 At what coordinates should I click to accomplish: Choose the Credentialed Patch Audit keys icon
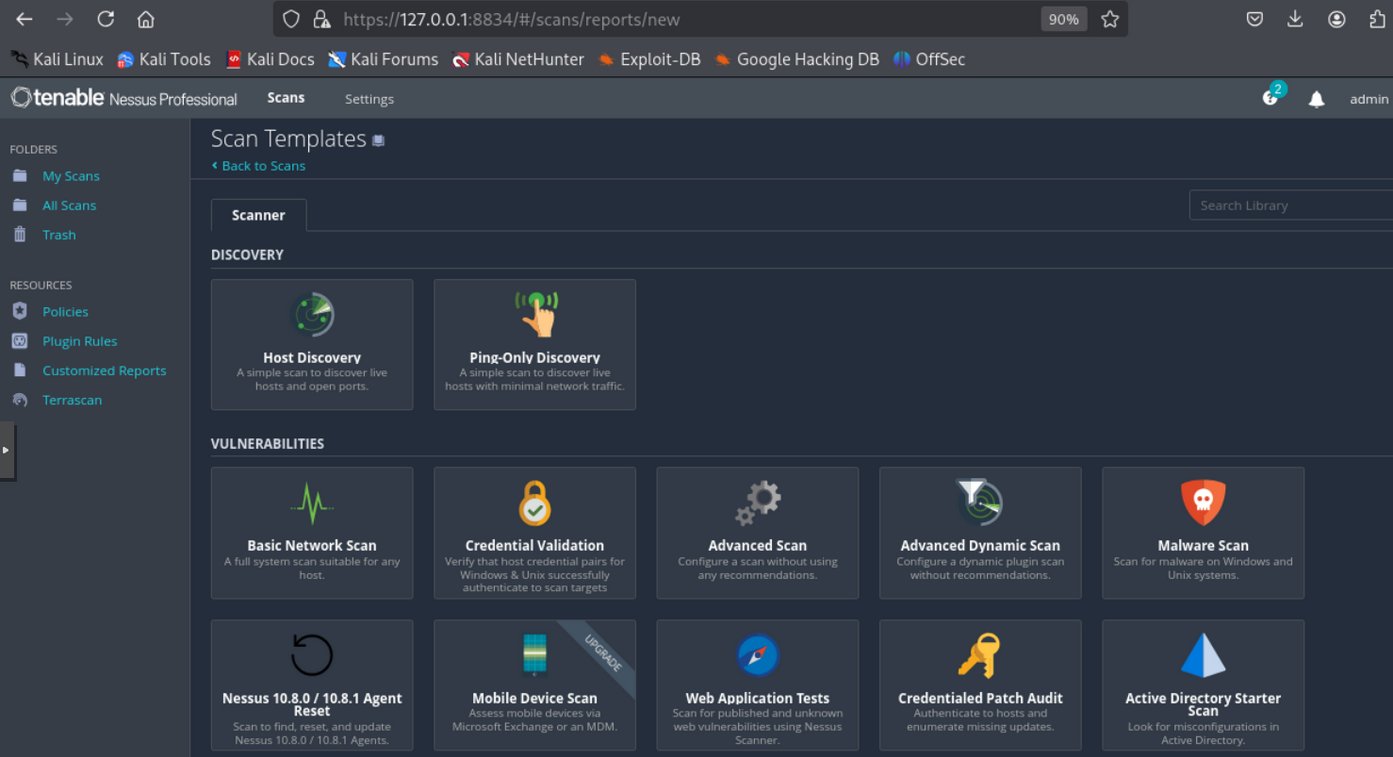pos(980,656)
